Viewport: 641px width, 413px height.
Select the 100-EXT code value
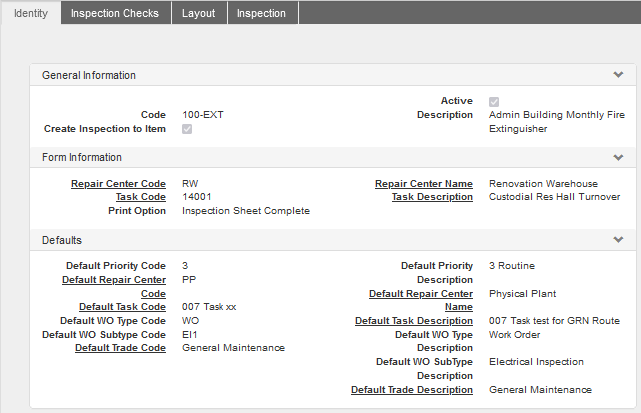(x=203, y=115)
